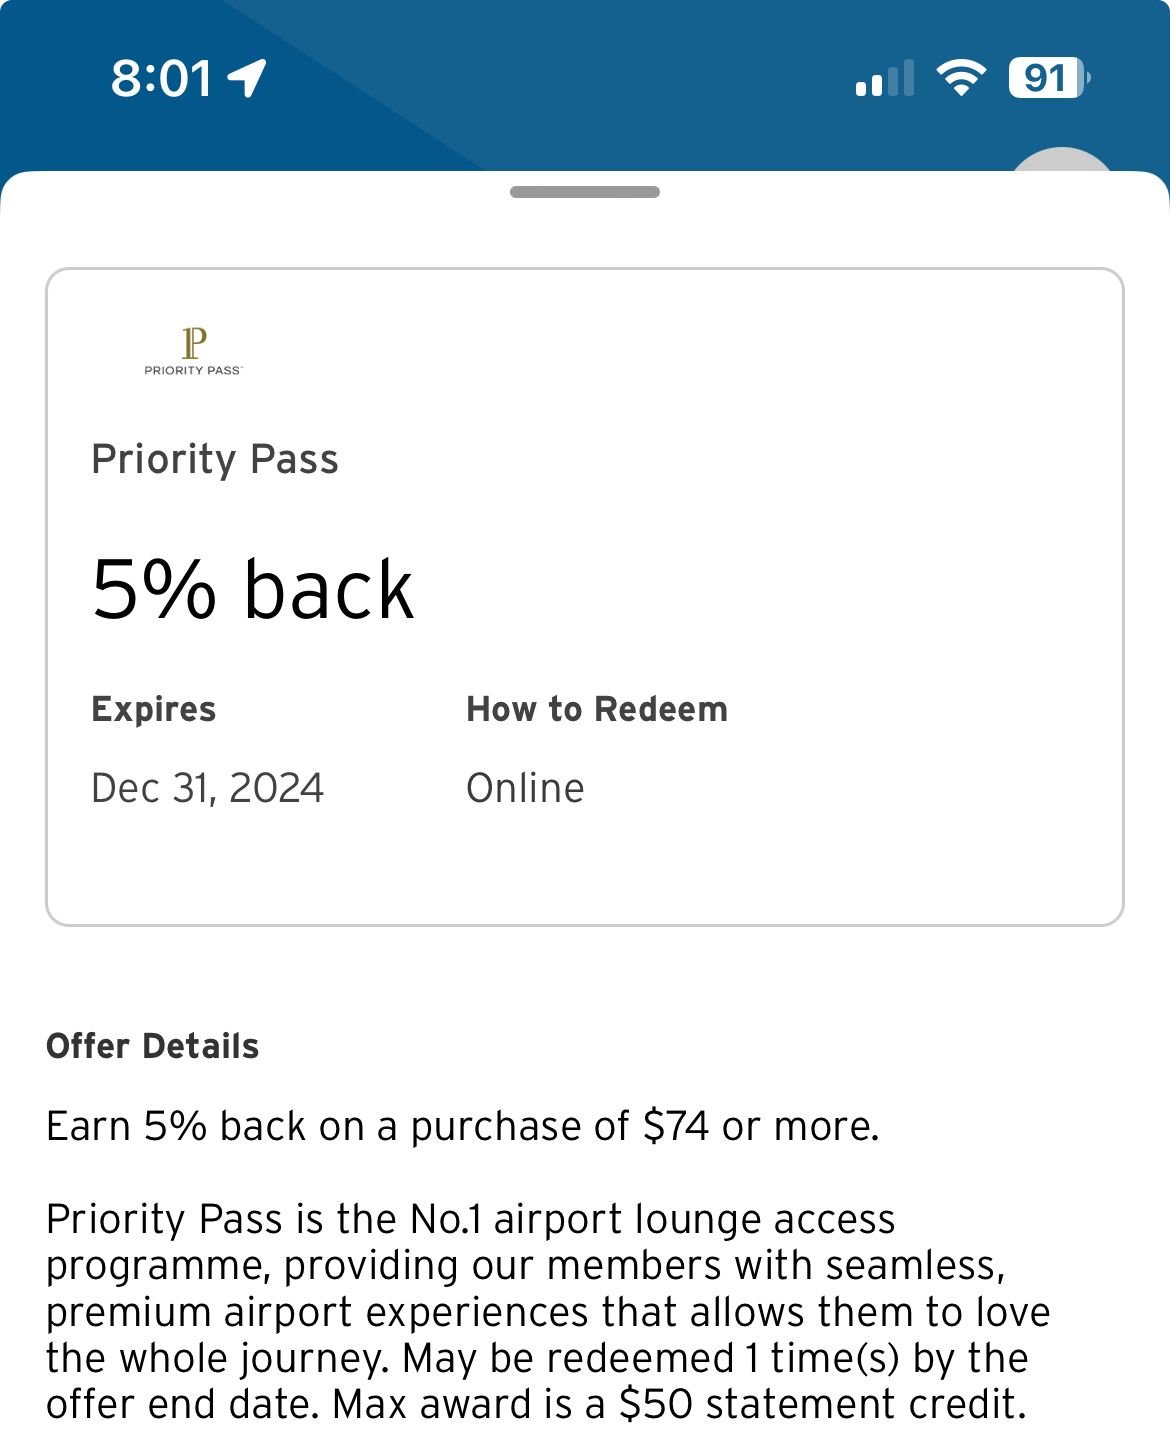Screen dimensions: 1170x1437
Task: Tap the sheet drag handle bar
Action: click(x=584, y=192)
